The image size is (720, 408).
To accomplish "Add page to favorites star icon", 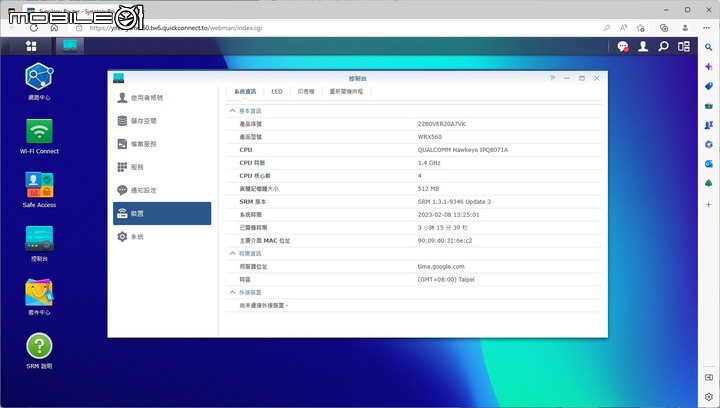I will [641, 28].
